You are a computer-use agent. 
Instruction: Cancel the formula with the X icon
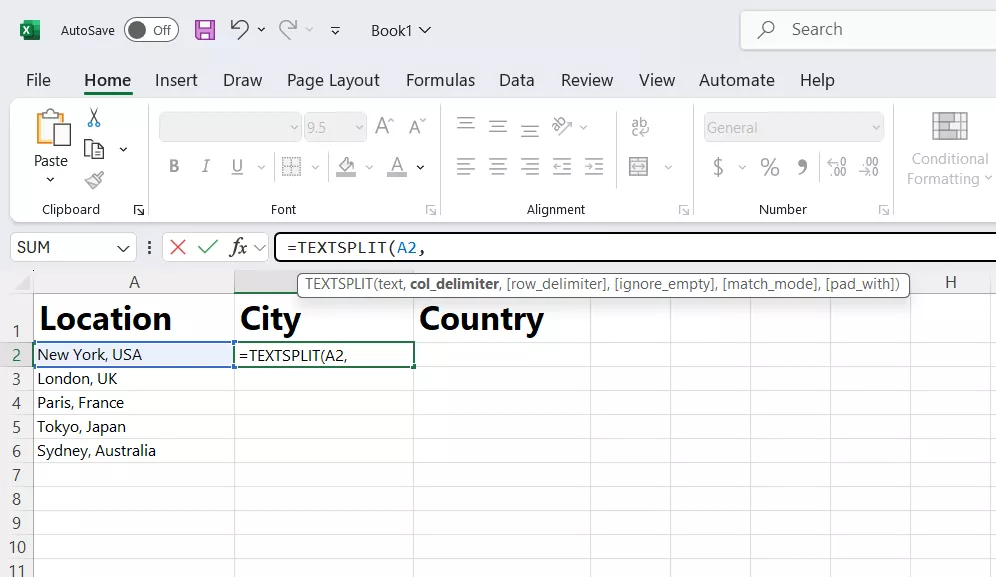[178, 247]
